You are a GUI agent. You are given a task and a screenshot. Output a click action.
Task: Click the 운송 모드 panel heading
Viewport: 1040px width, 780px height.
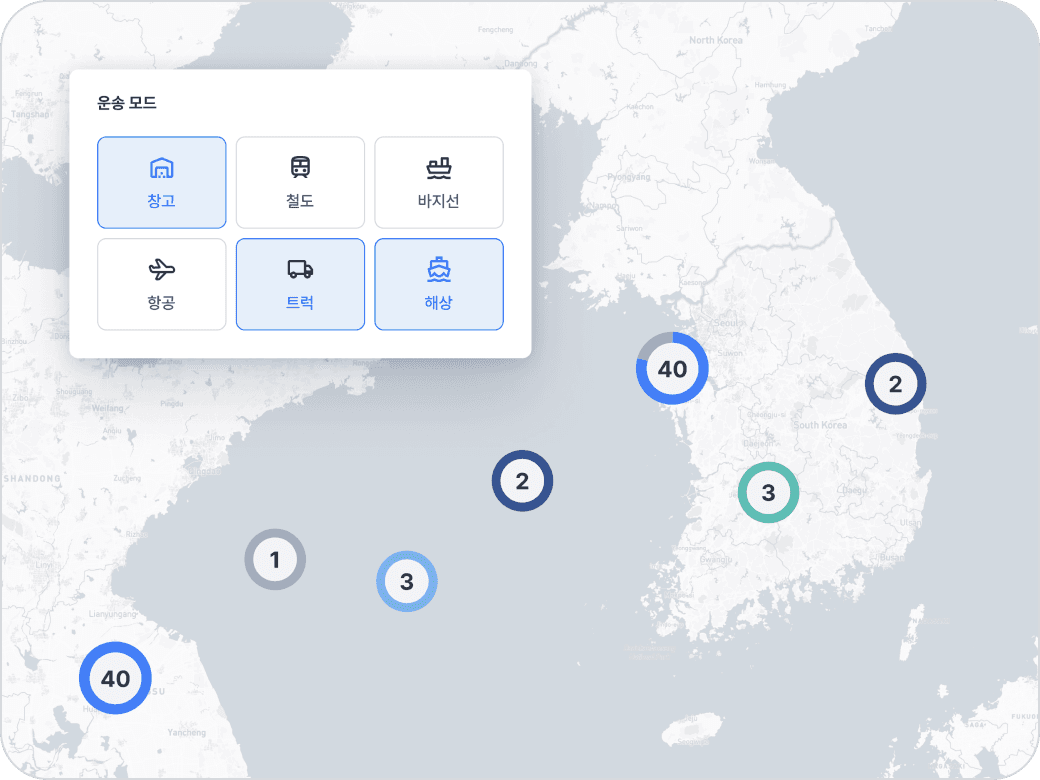127,103
